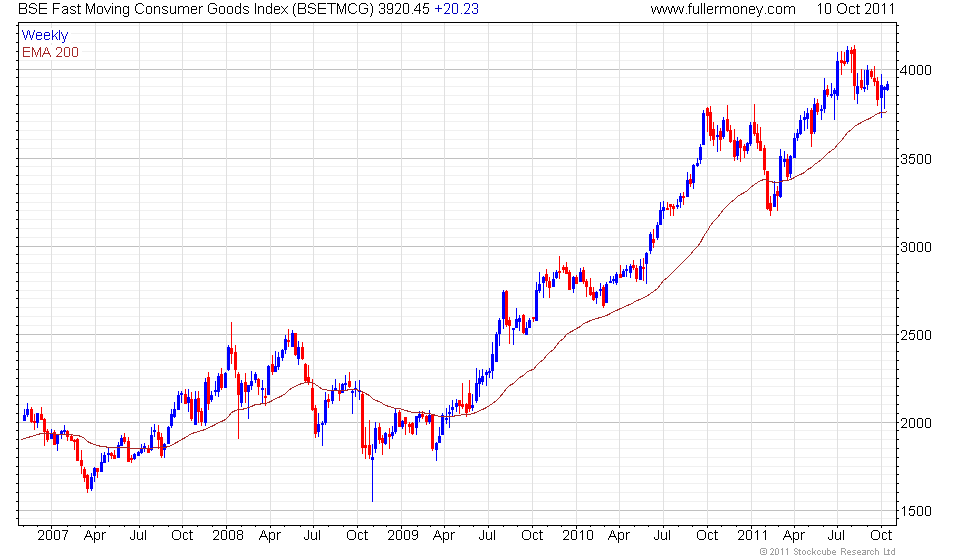Click the 3500 price axis label
The height and width of the screenshot is (560, 980).
(x=916, y=159)
